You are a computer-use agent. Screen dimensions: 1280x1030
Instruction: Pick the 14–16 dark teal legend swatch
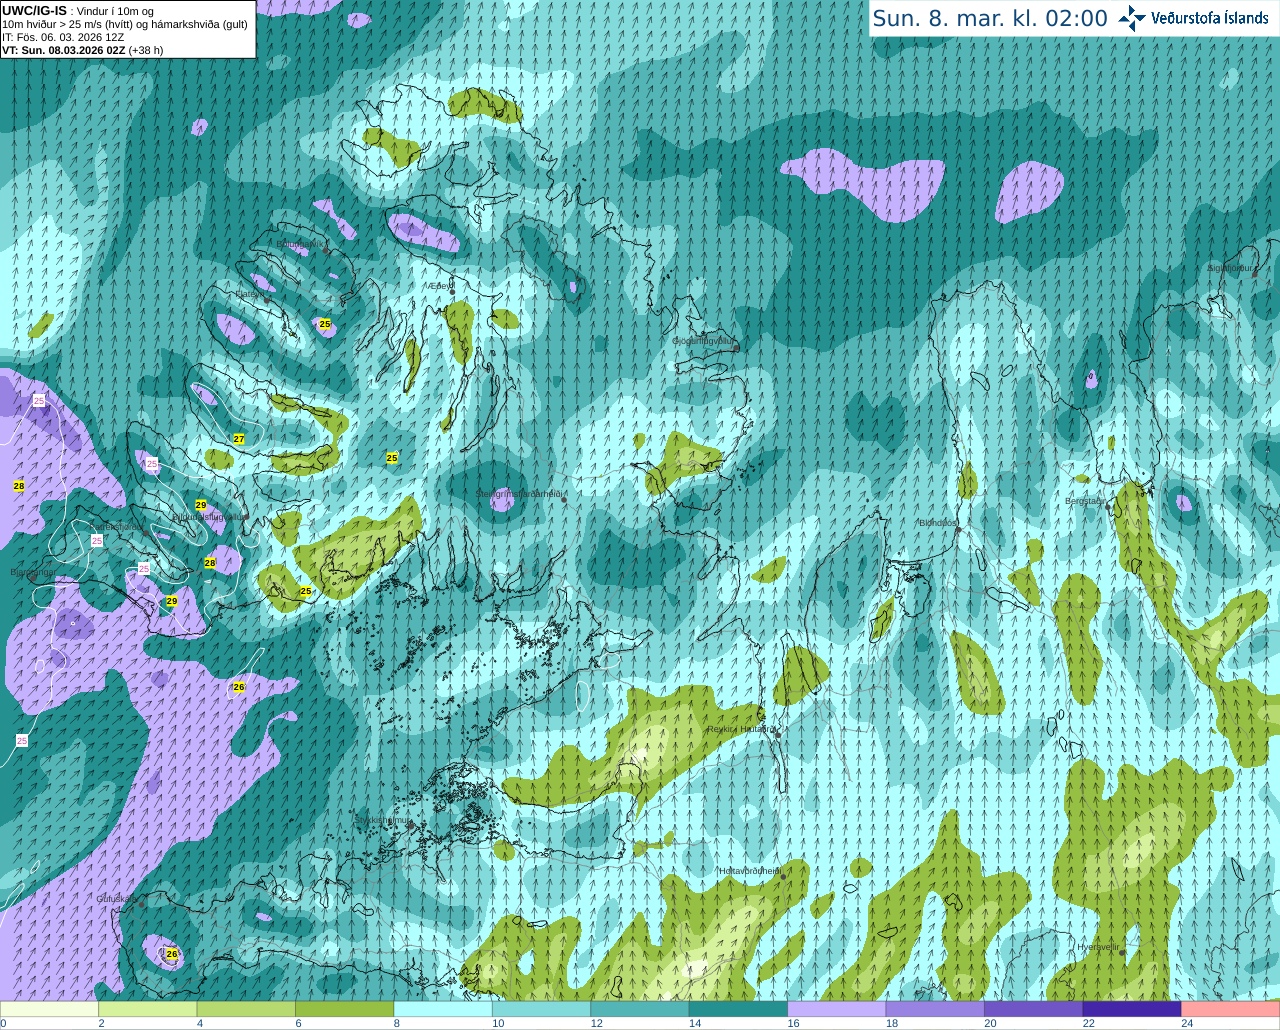739,1009
